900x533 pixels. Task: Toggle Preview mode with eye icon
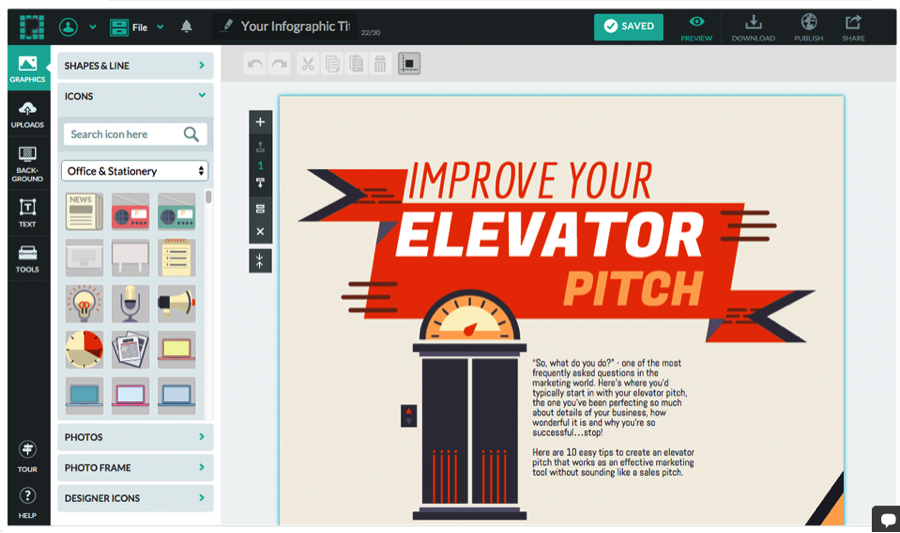click(x=696, y=27)
